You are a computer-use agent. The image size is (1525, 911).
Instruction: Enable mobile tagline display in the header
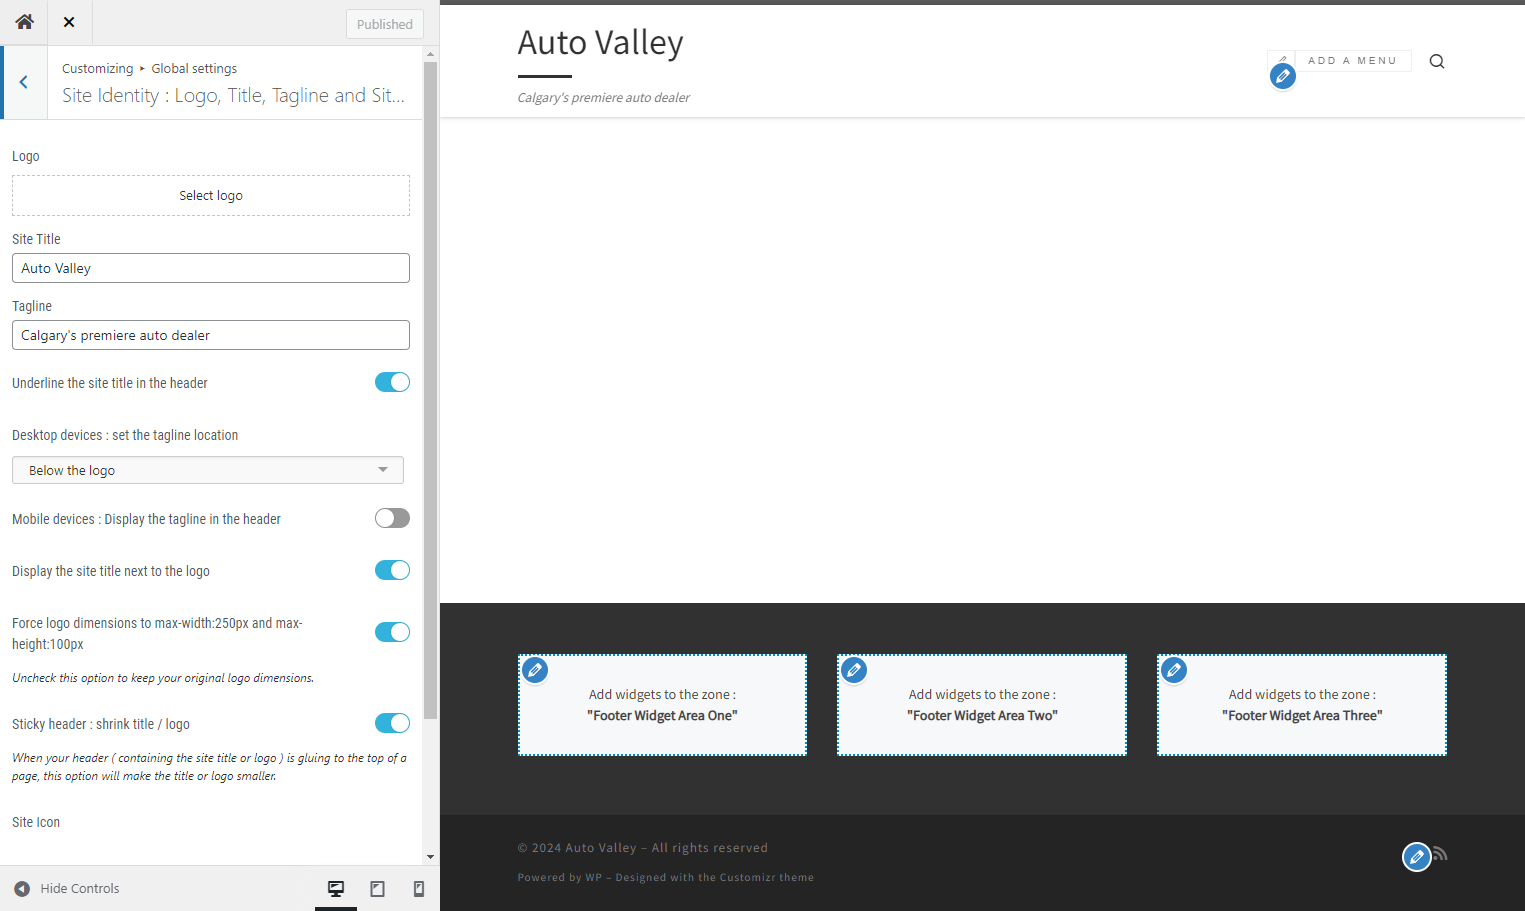[392, 518]
